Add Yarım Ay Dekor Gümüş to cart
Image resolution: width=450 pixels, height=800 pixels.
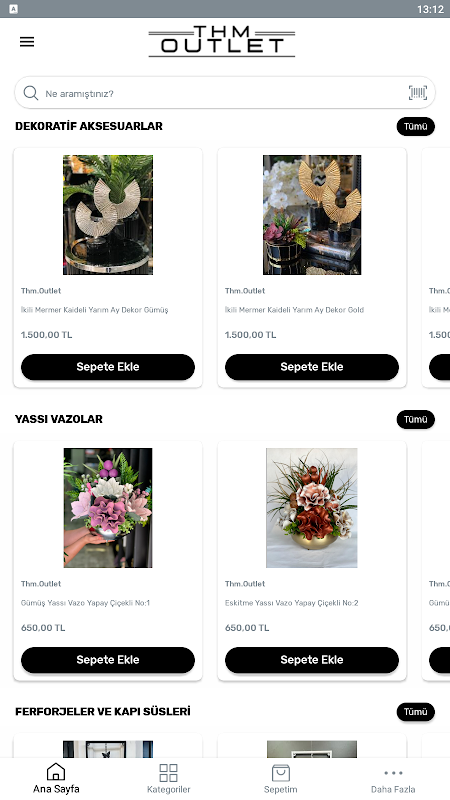pos(108,367)
